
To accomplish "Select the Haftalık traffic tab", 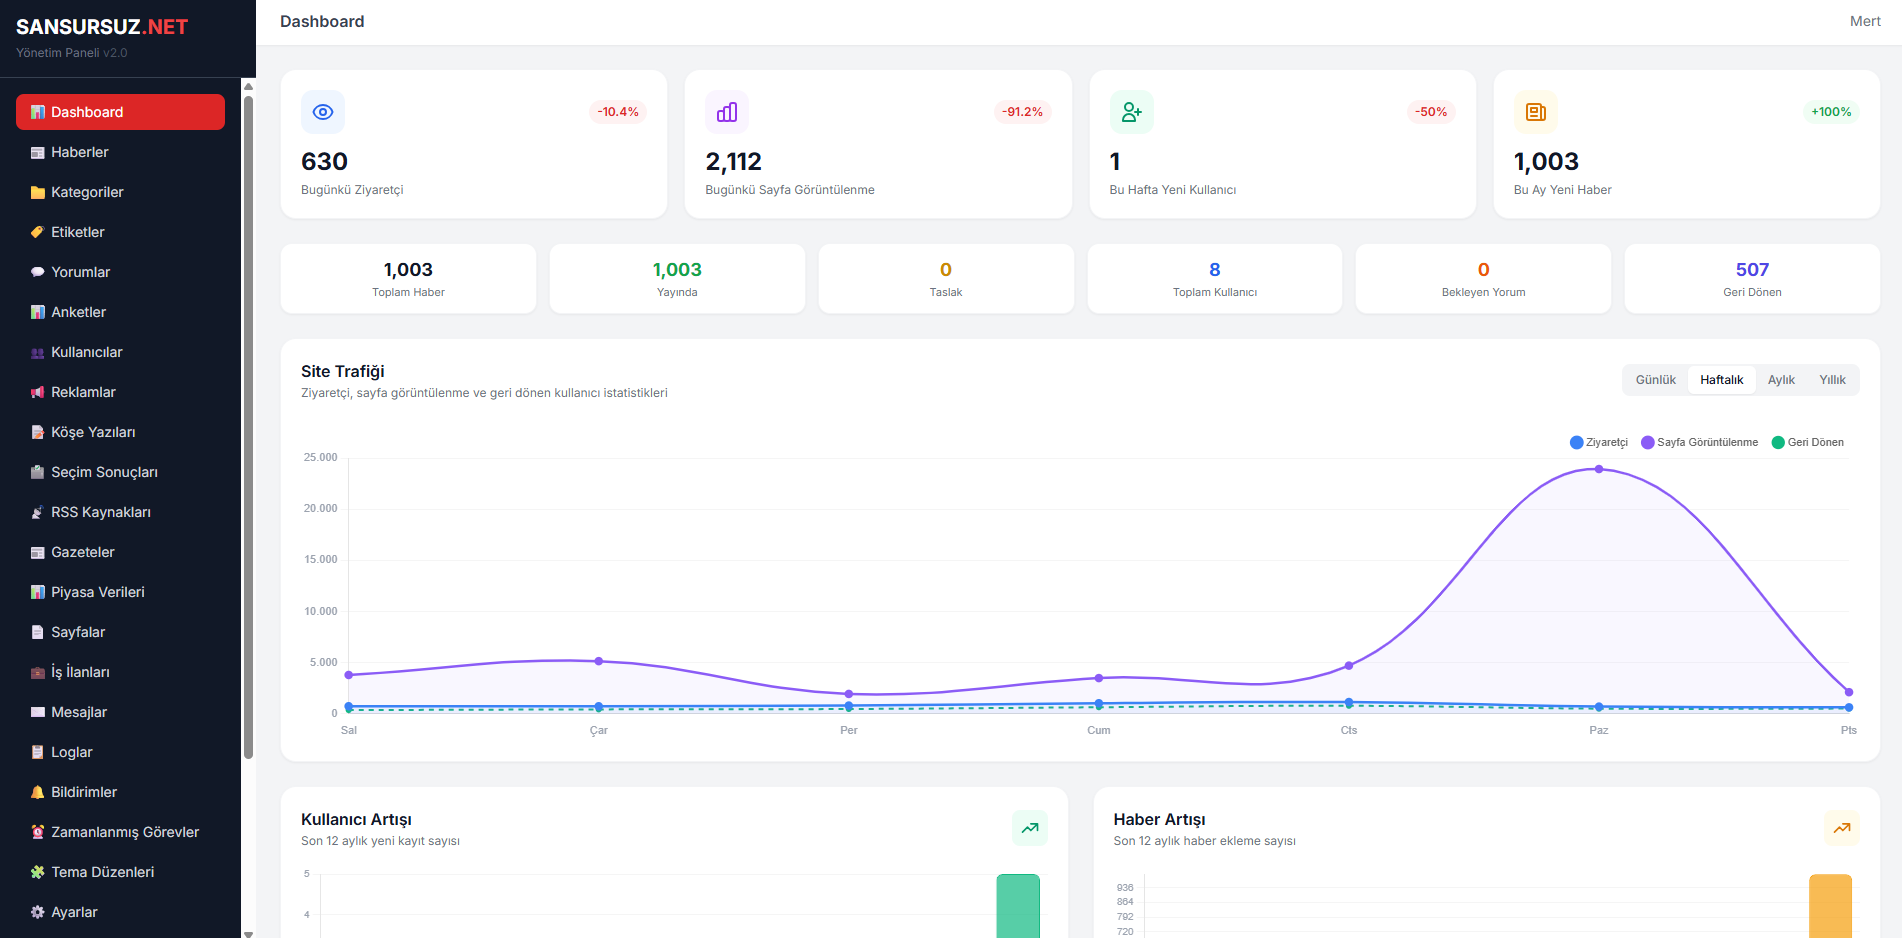I will (x=1722, y=380).
